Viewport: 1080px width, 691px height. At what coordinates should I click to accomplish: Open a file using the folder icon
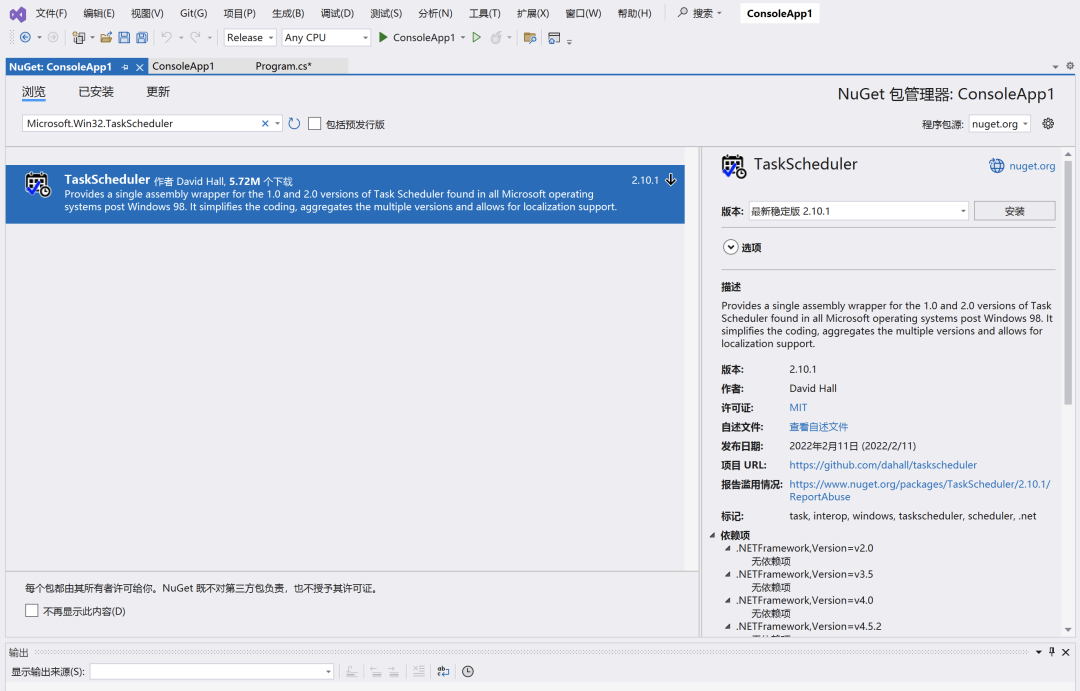(x=106, y=38)
